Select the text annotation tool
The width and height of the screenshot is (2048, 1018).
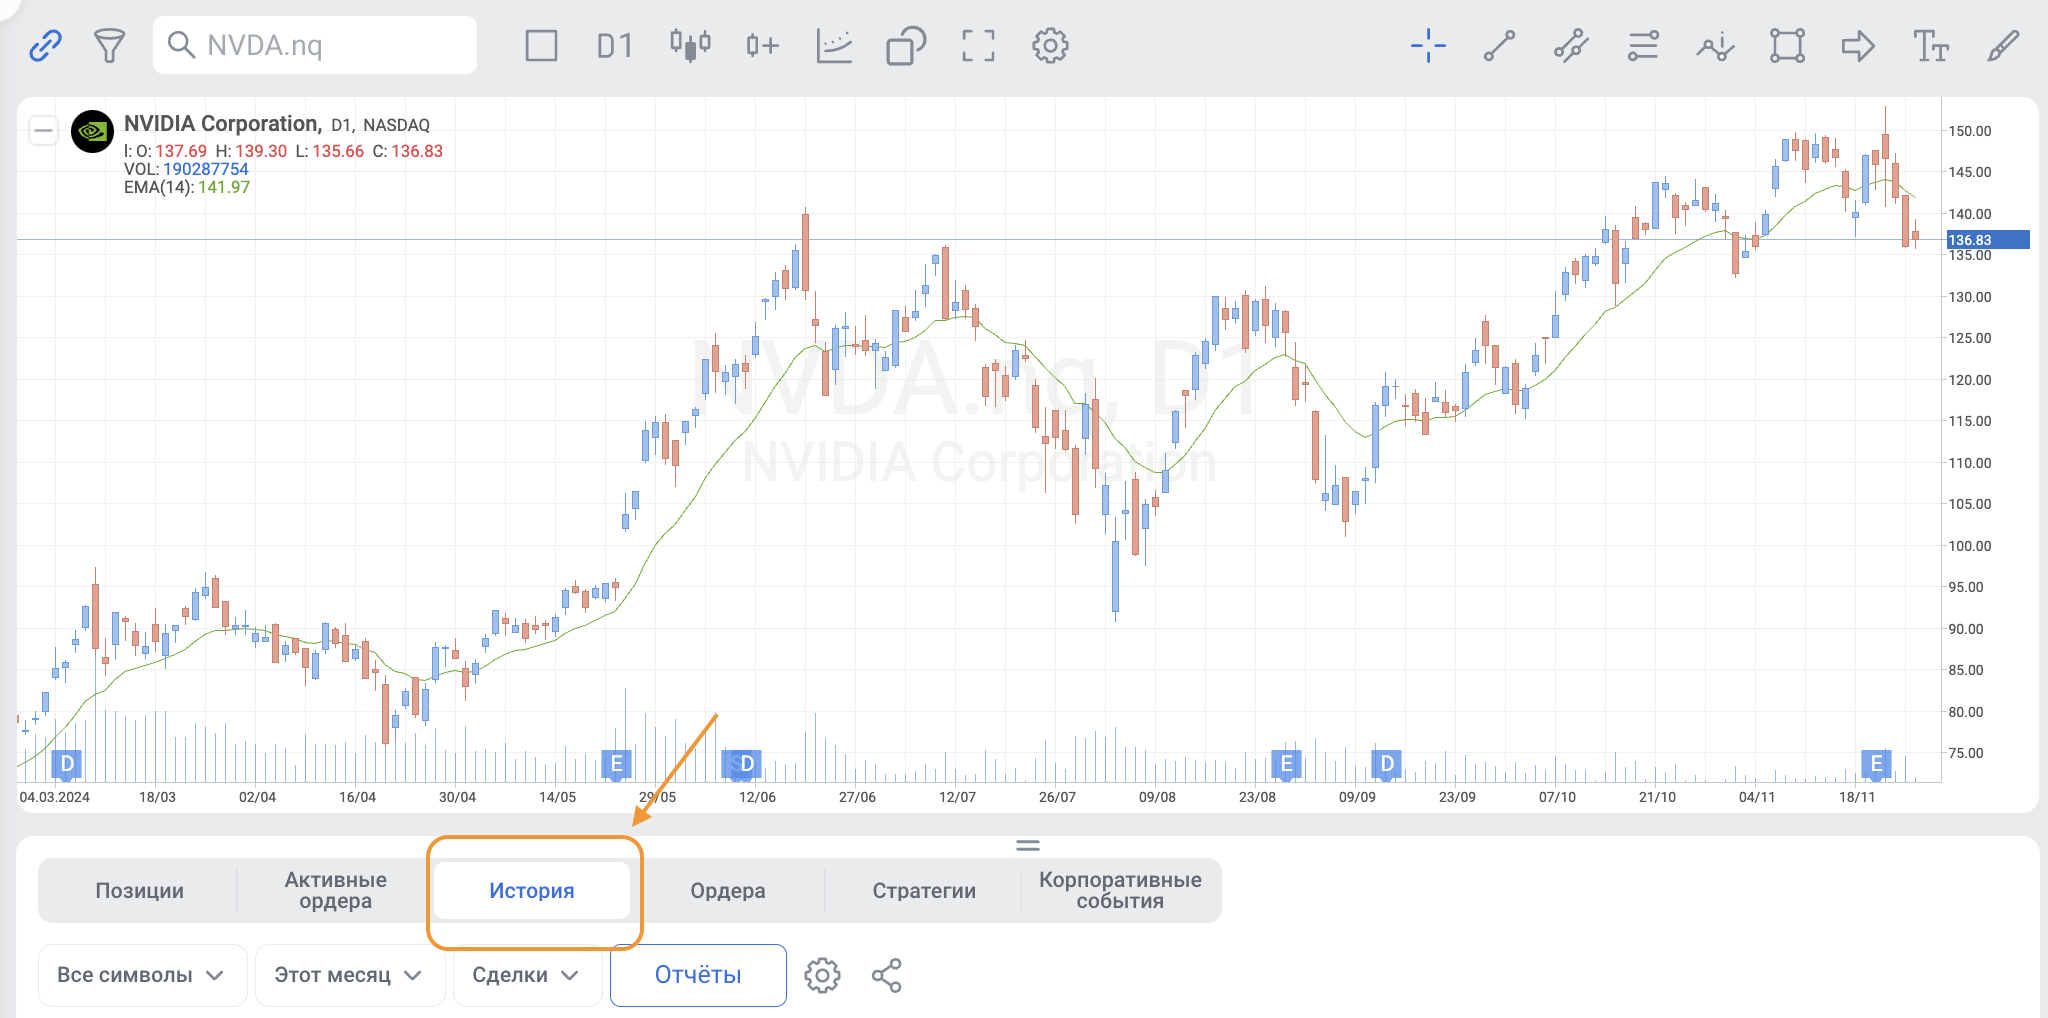click(1931, 46)
